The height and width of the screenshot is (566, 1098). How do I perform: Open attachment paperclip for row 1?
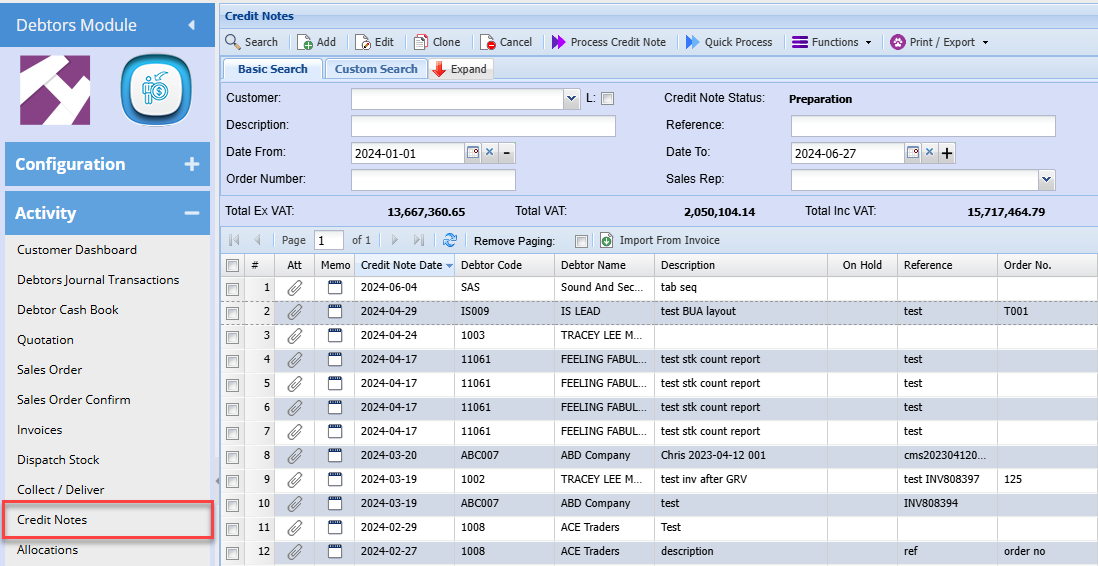tap(294, 288)
